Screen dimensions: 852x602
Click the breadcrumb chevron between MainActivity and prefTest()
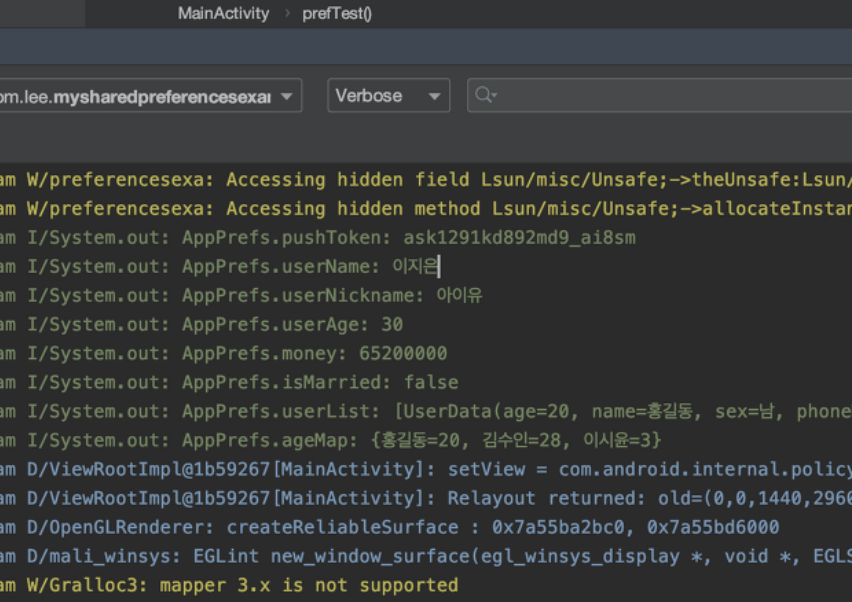(x=287, y=13)
